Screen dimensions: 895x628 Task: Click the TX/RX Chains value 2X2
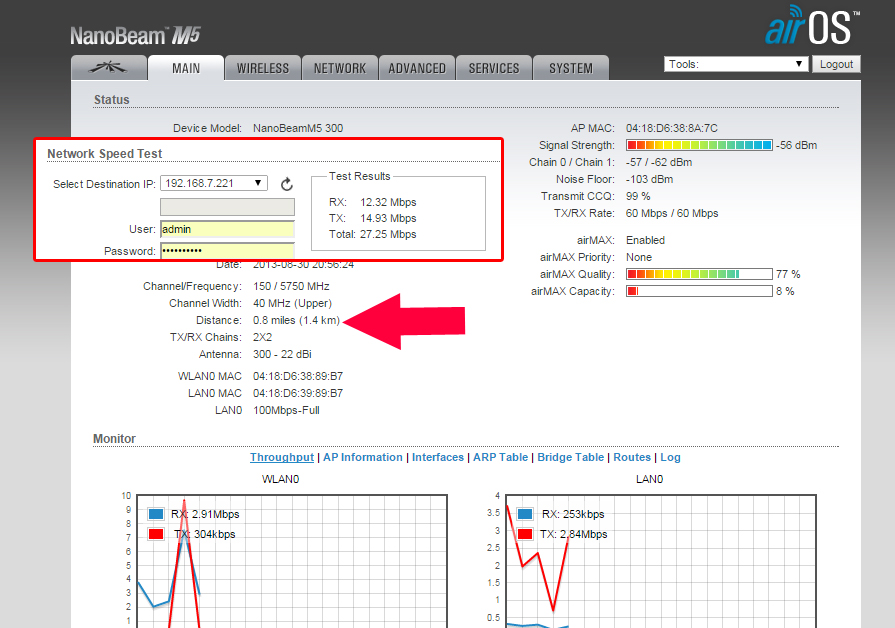point(263,337)
